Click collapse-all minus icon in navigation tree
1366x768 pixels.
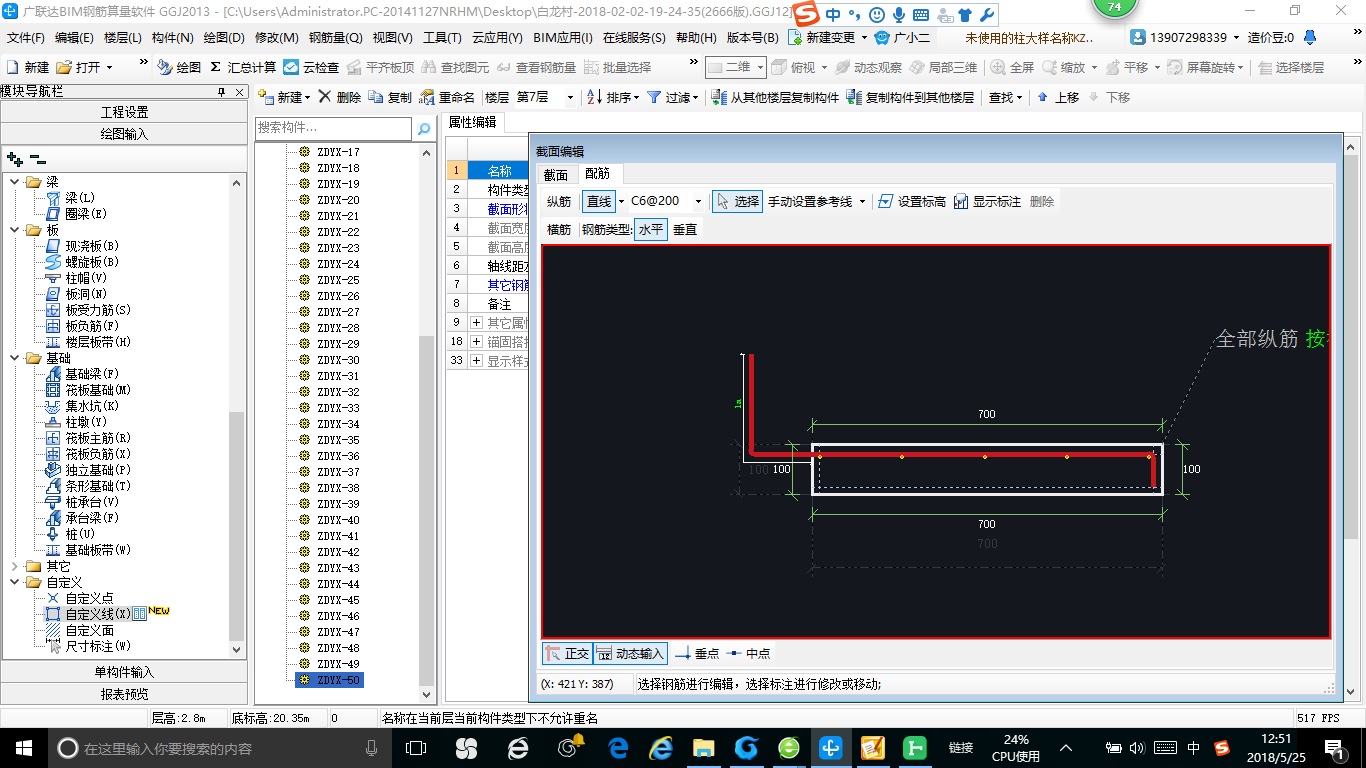coord(38,158)
